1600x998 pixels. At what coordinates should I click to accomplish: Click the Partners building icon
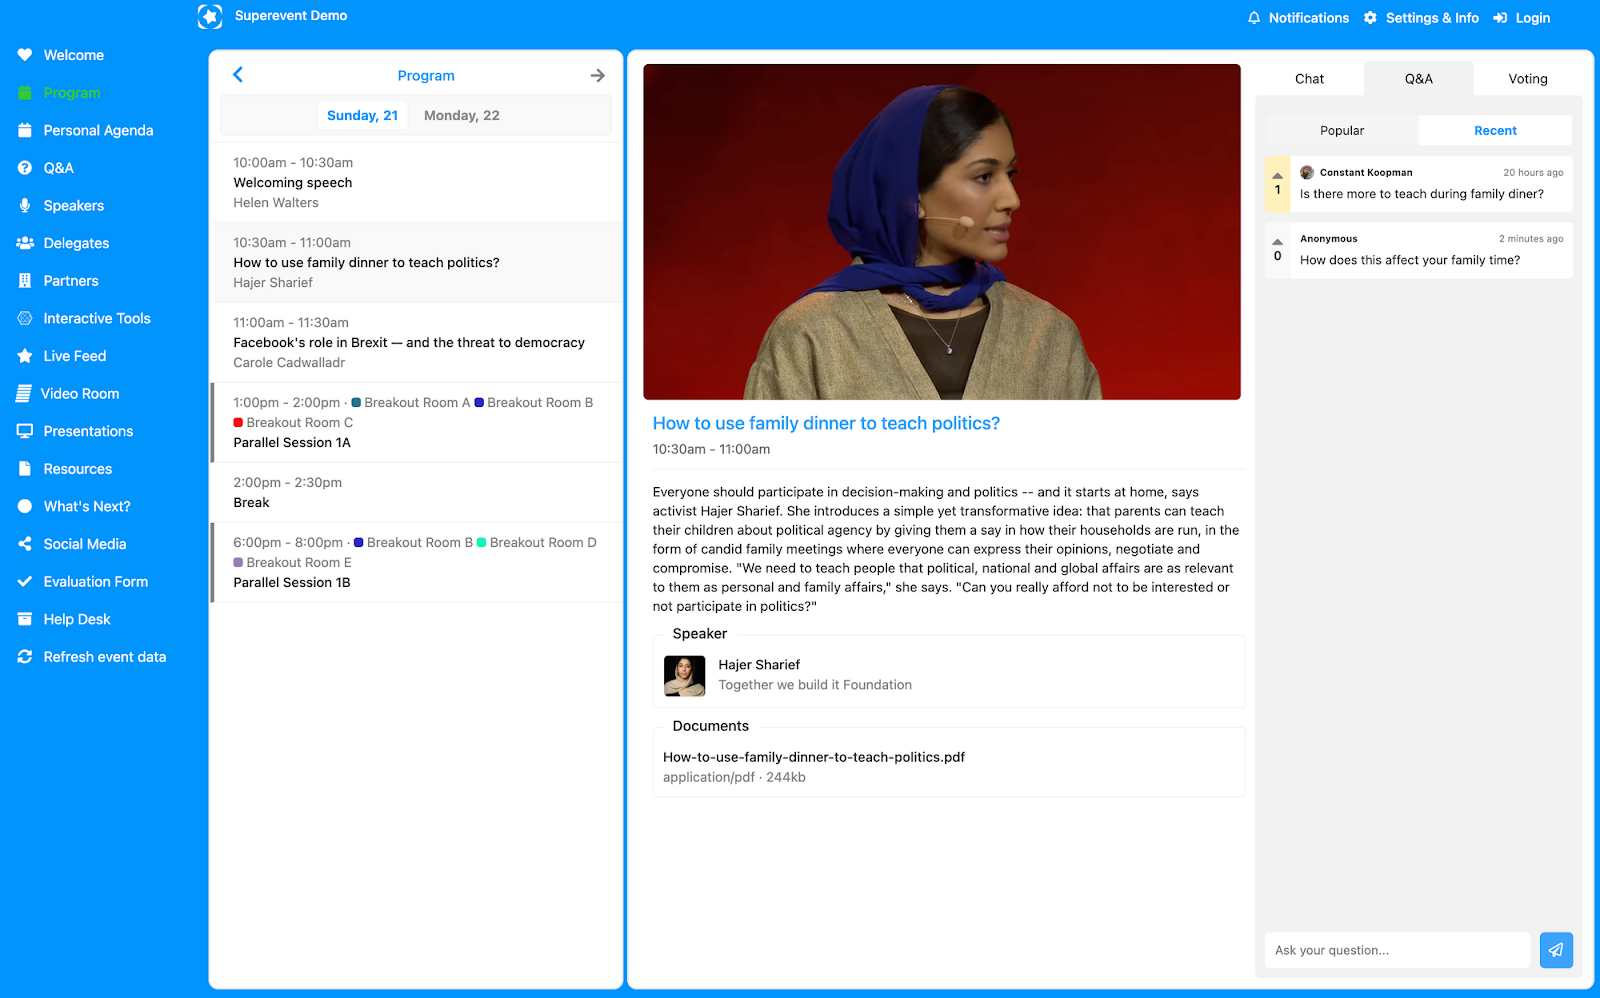[25, 281]
